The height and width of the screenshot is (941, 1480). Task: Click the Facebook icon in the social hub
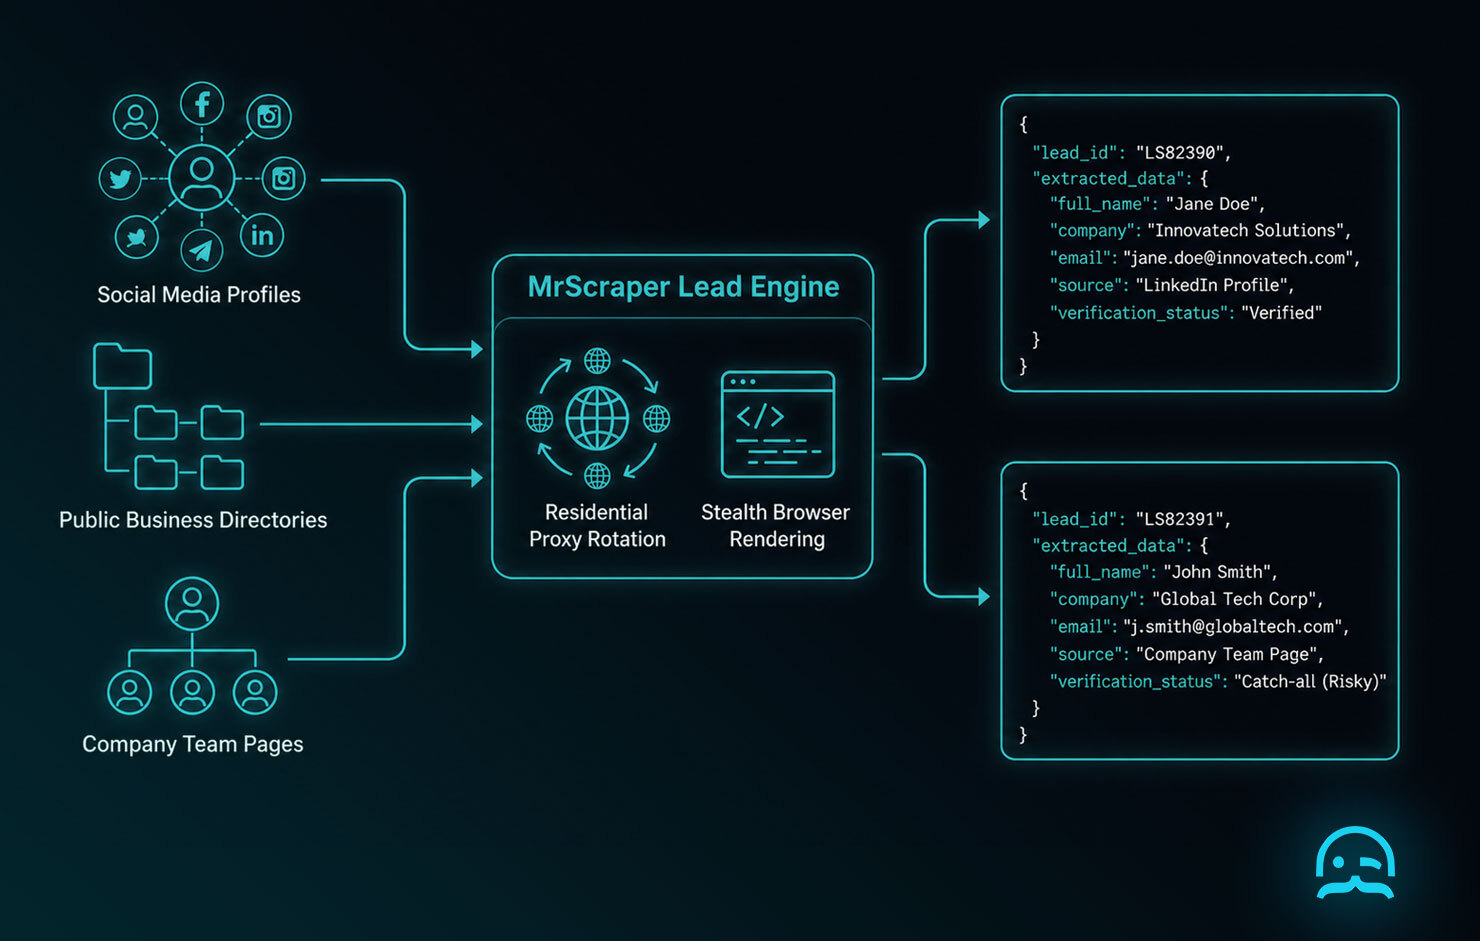202,104
